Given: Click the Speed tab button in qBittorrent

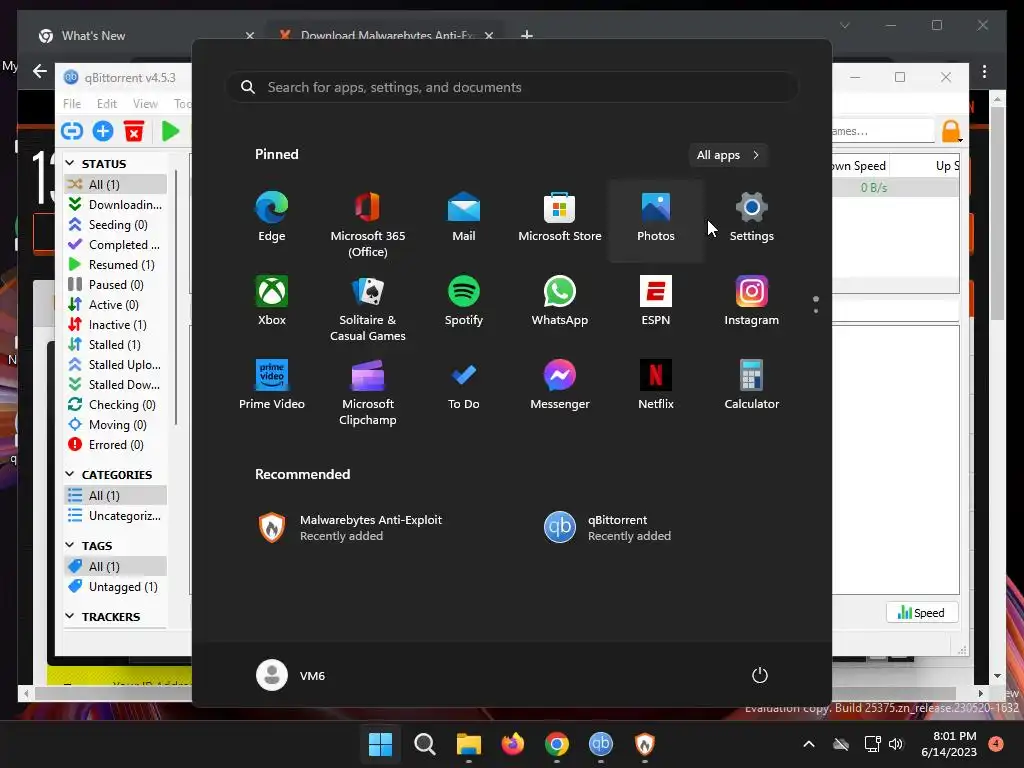Looking at the screenshot, I should tap(921, 613).
